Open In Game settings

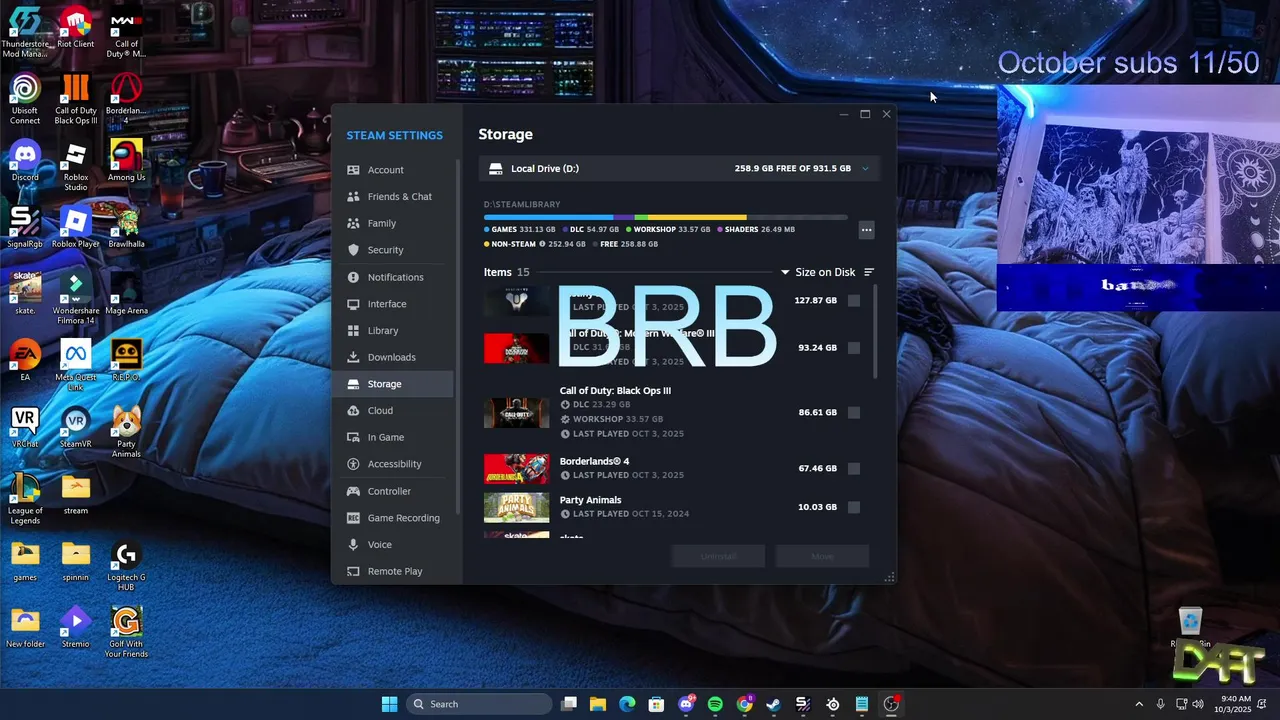(x=394, y=437)
